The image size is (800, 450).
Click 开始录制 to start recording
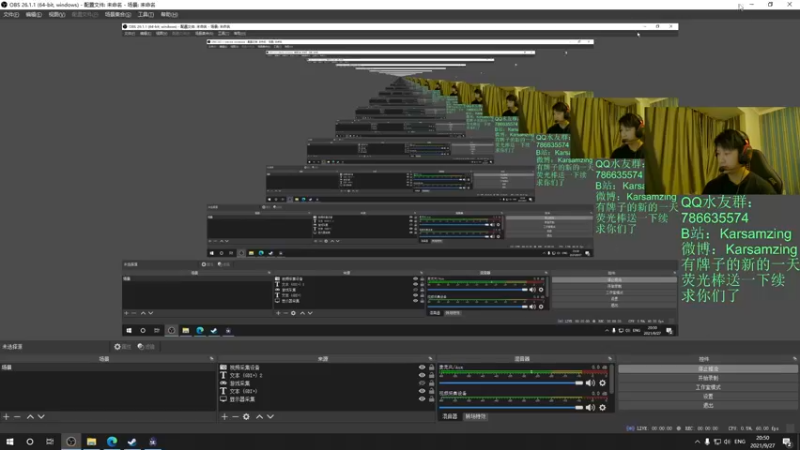708,378
